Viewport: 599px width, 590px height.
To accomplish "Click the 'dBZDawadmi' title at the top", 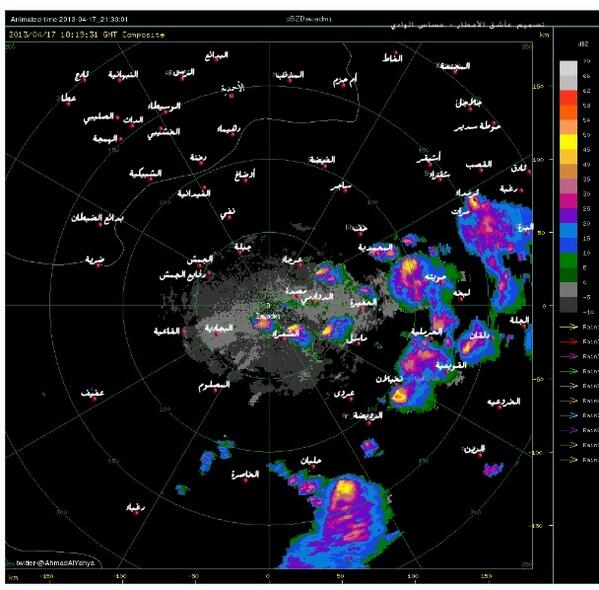I will [309, 18].
